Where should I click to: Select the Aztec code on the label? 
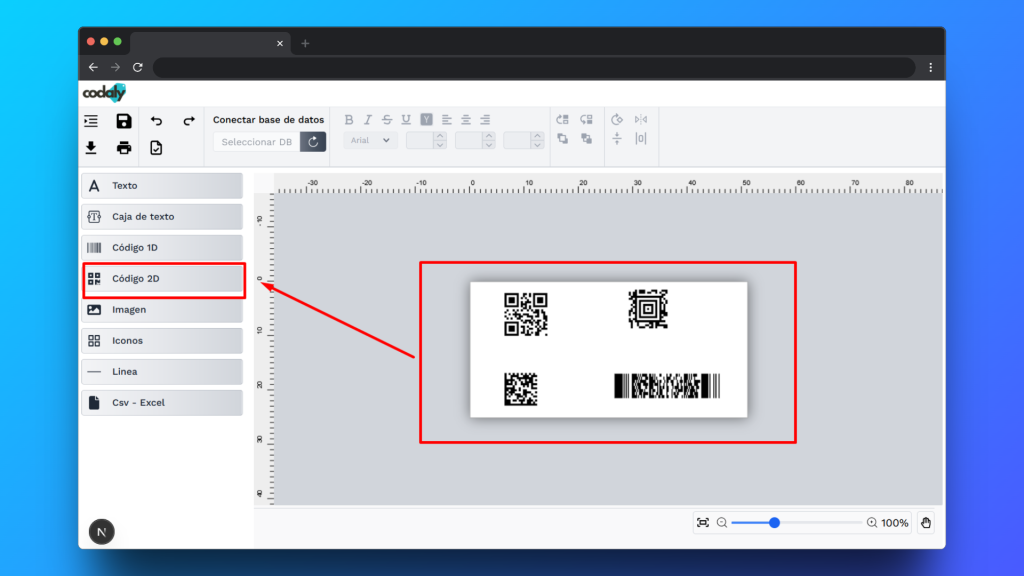click(x=648, y=309)
